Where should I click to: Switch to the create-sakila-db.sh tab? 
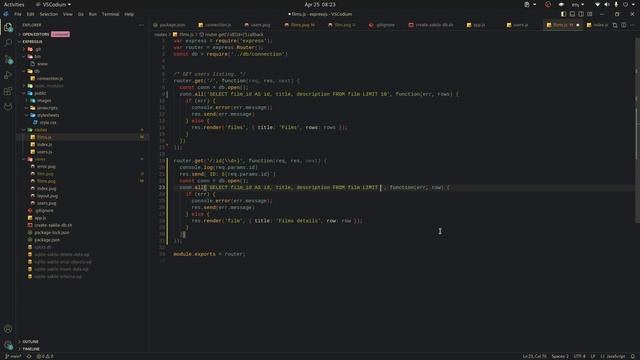(x=431, y=25)
